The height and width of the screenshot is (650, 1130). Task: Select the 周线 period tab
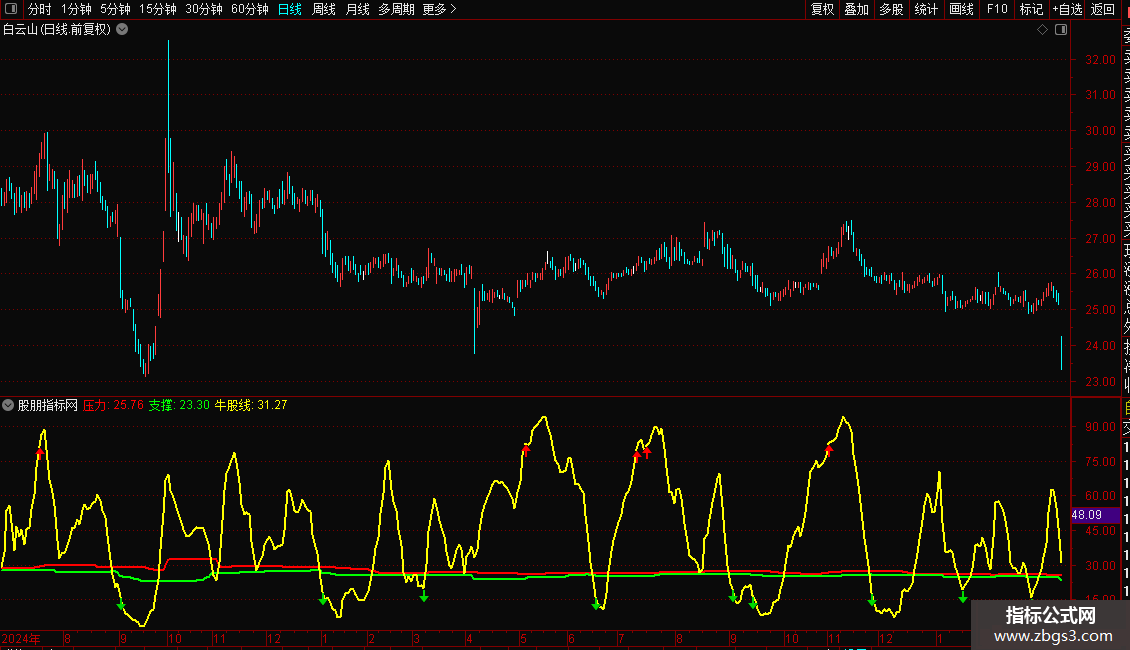[324, 9]
